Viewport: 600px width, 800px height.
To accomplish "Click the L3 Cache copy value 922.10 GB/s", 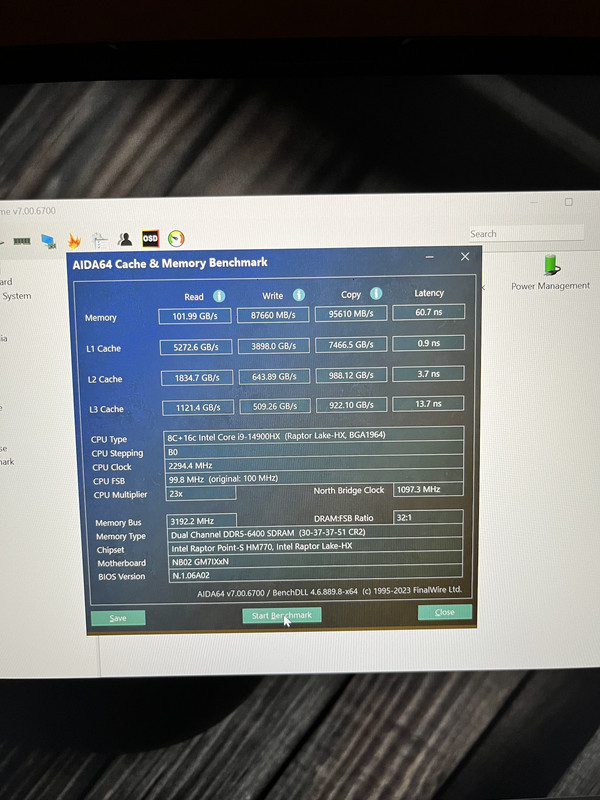I will coord(352,405).
